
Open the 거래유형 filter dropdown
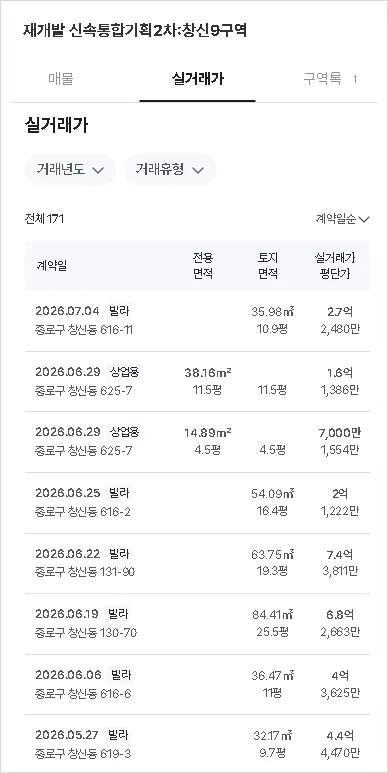pyautogui.click(x=170, y=170)
